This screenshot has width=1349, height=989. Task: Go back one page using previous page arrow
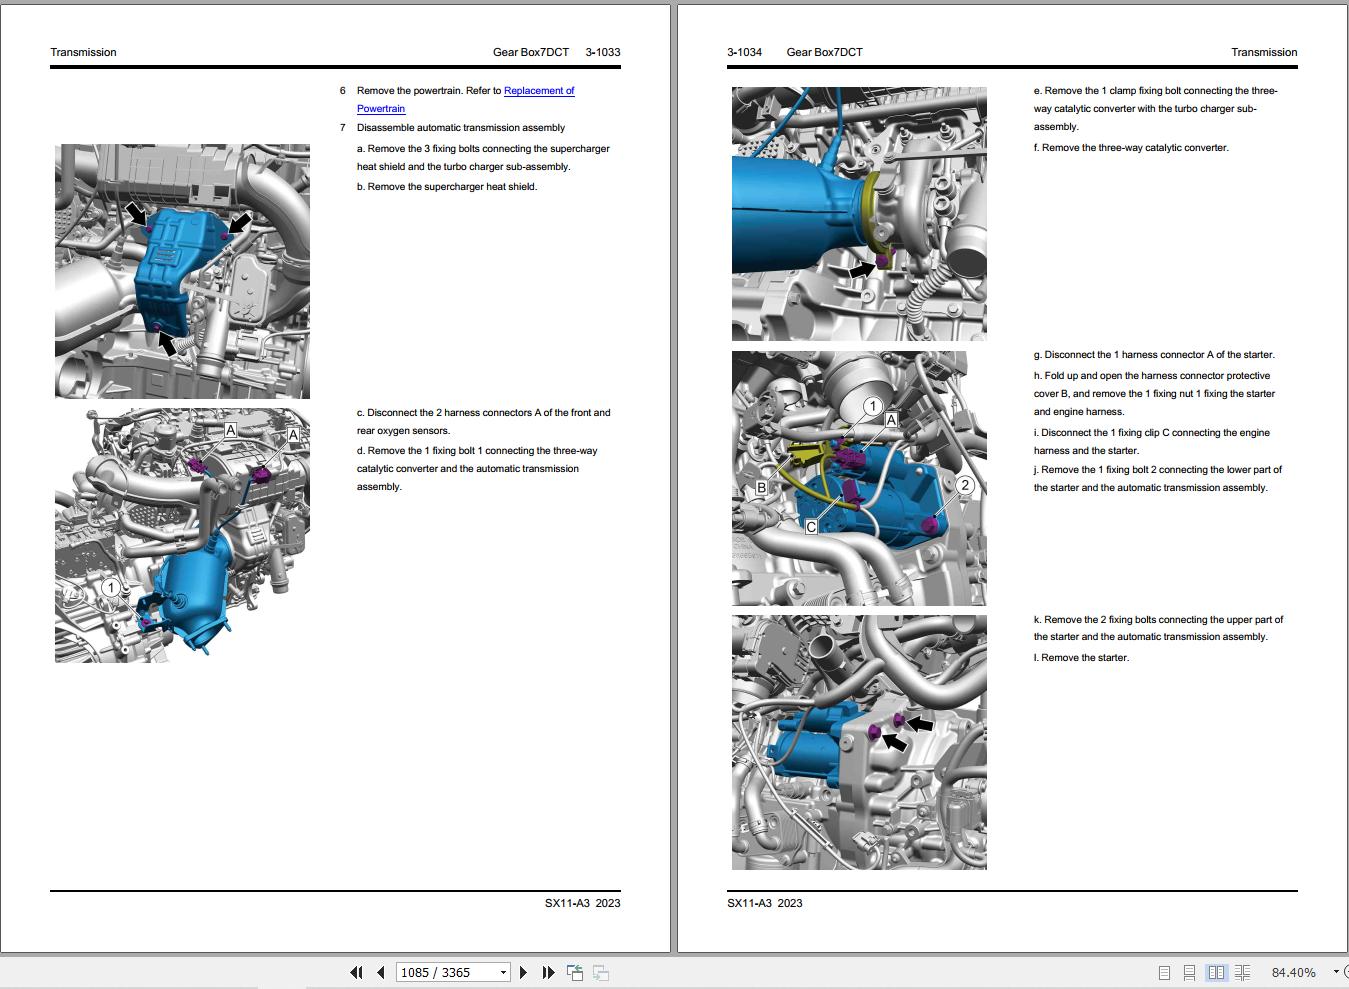click(380, 971)
